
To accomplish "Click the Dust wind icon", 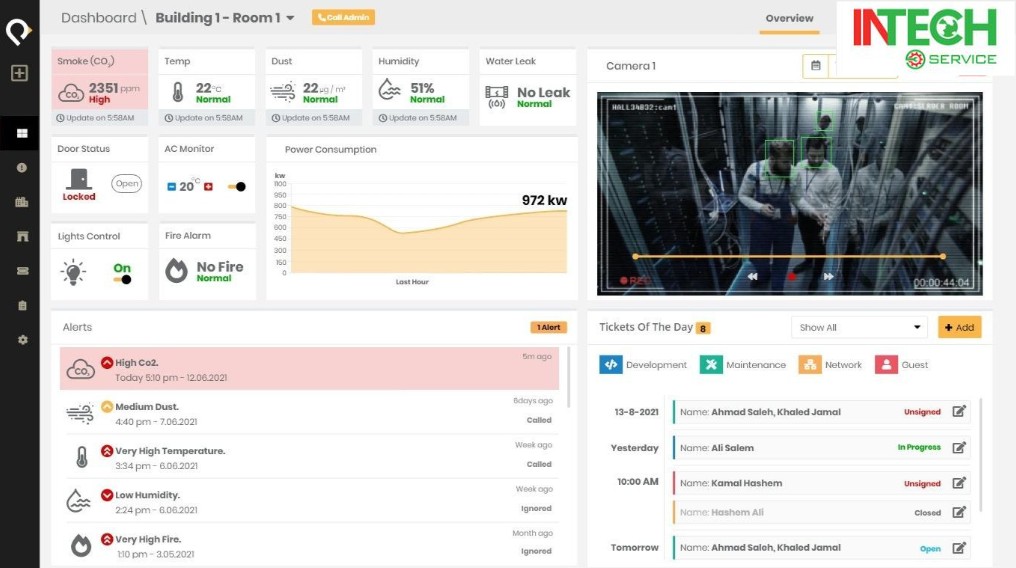I will pos(283,91).
